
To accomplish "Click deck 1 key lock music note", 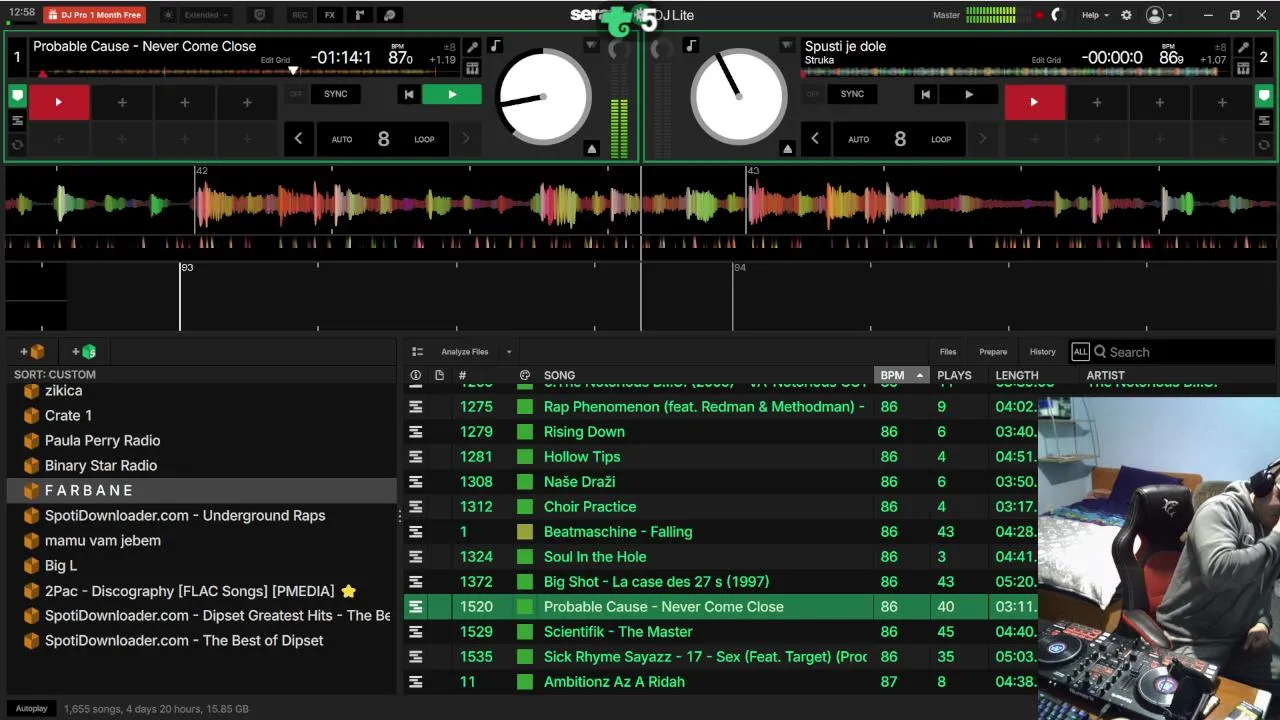I will pos(495,46).
